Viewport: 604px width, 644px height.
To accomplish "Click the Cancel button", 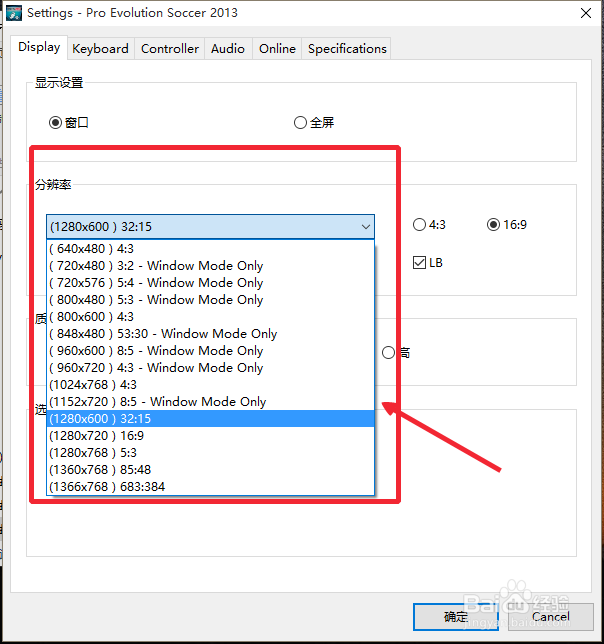I will (551, 616).
